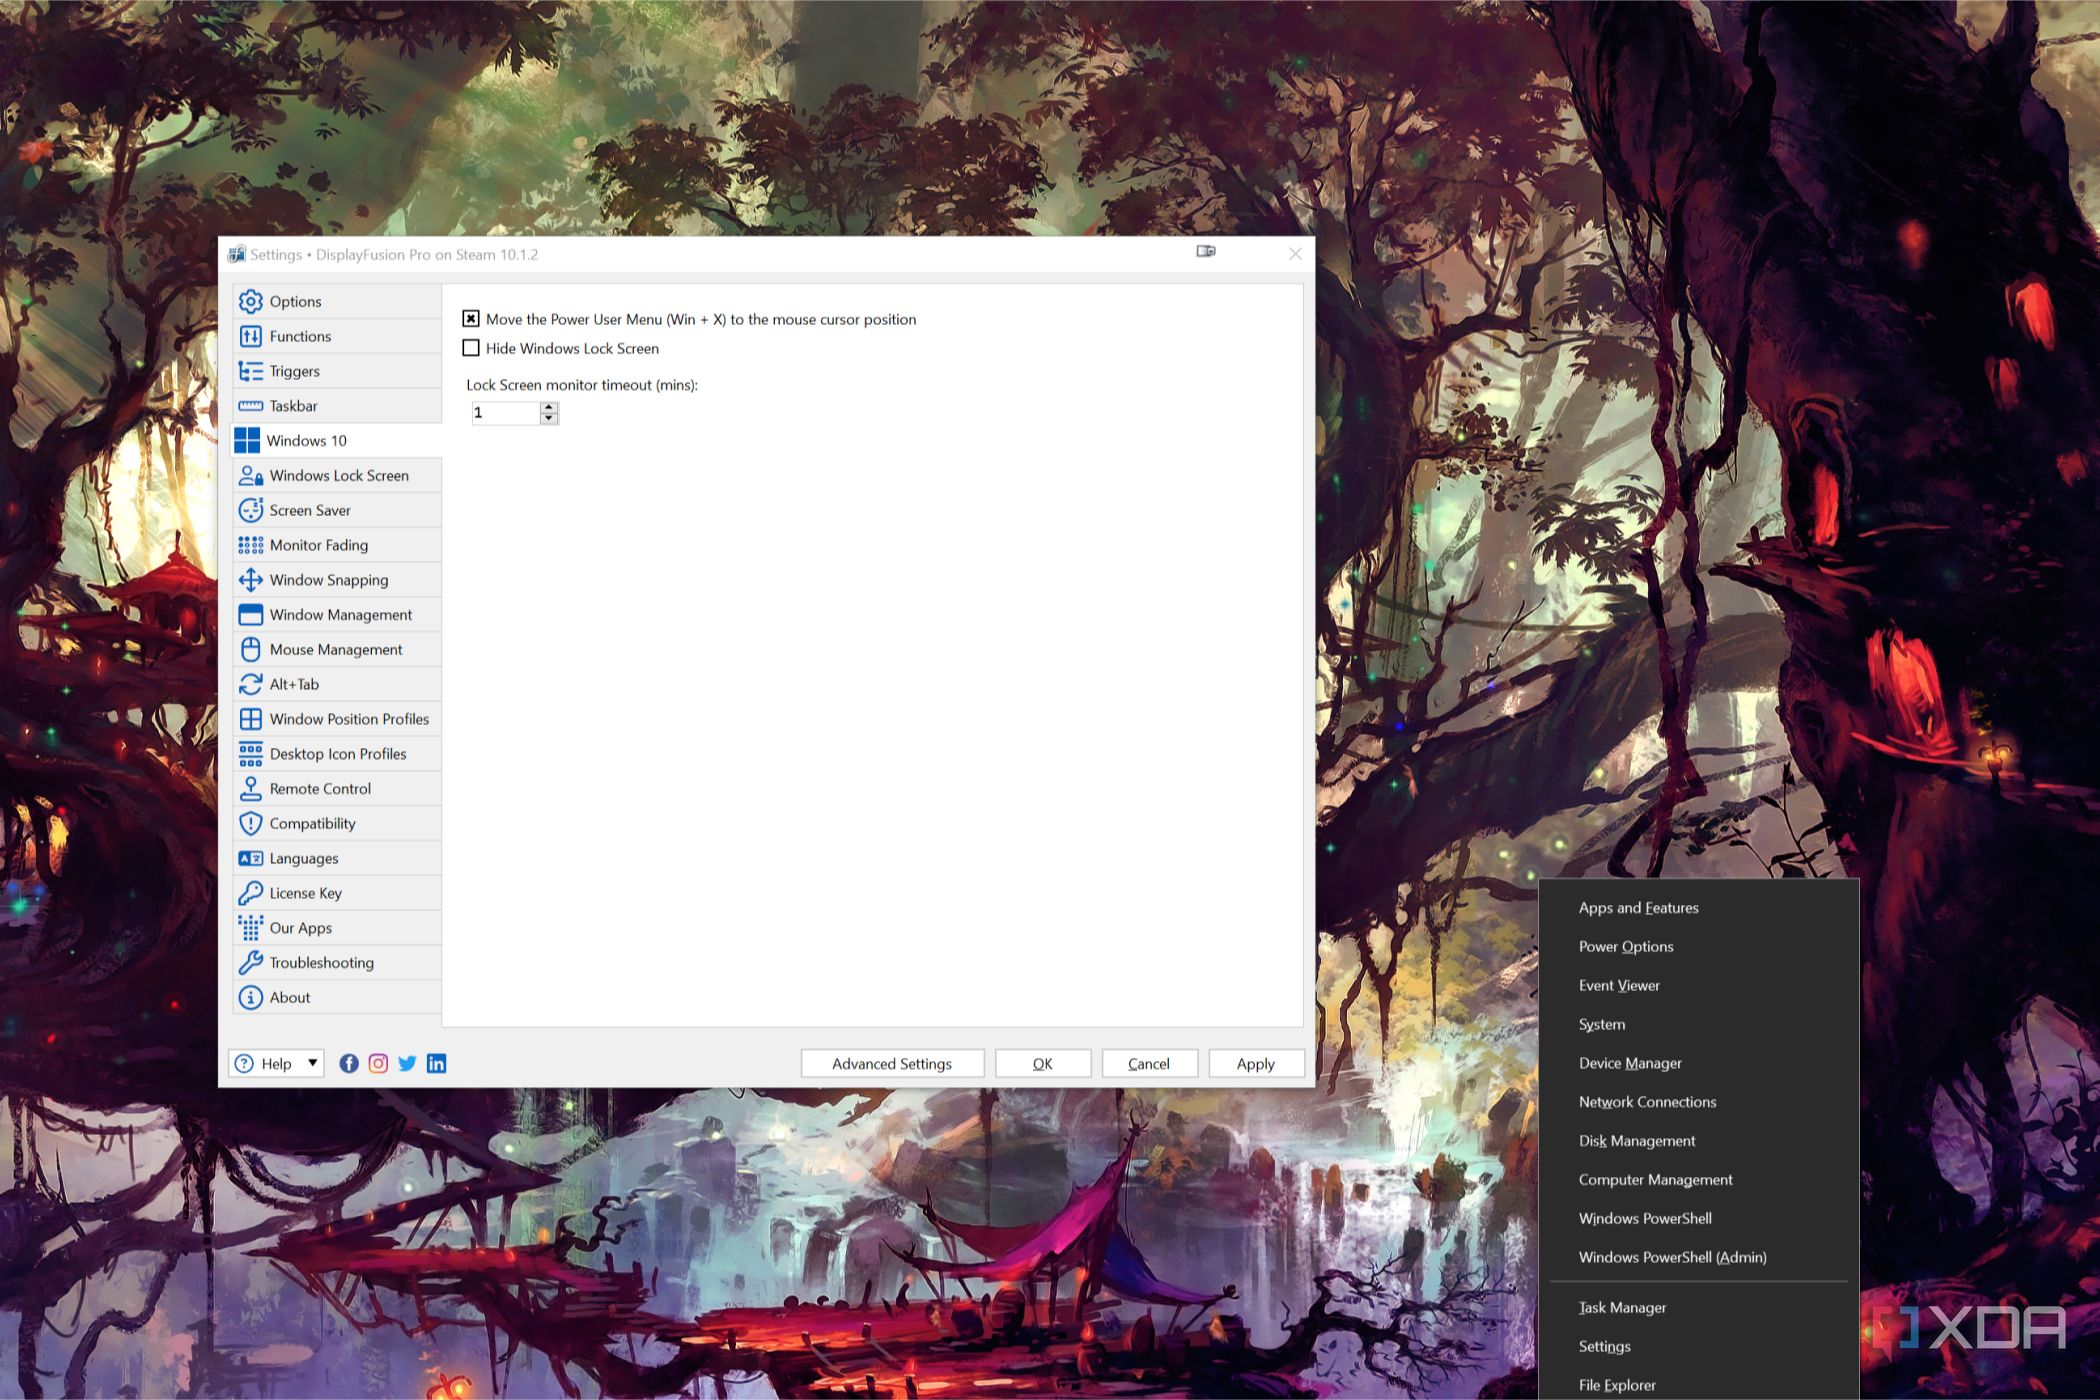The width and height of the screenshot is (2100, 1400).
Task: Select the License Key icon
Action: pos(250,893)
